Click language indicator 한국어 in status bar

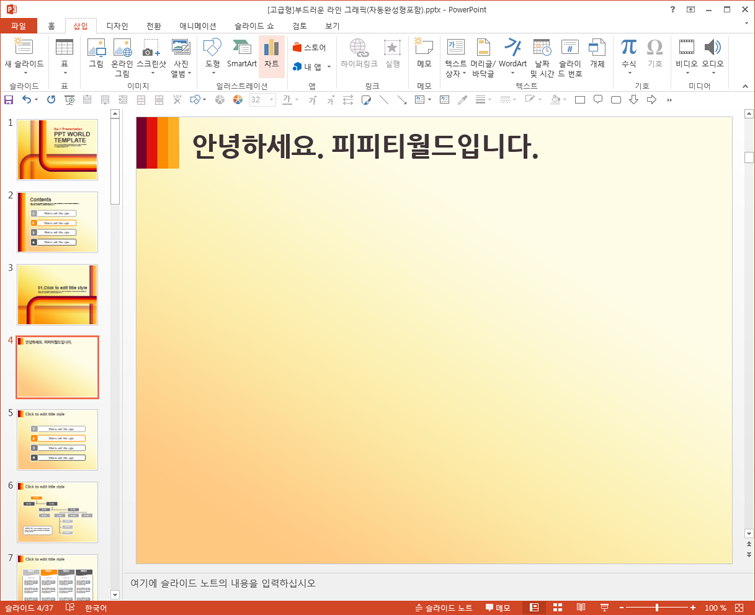point(96,608)
